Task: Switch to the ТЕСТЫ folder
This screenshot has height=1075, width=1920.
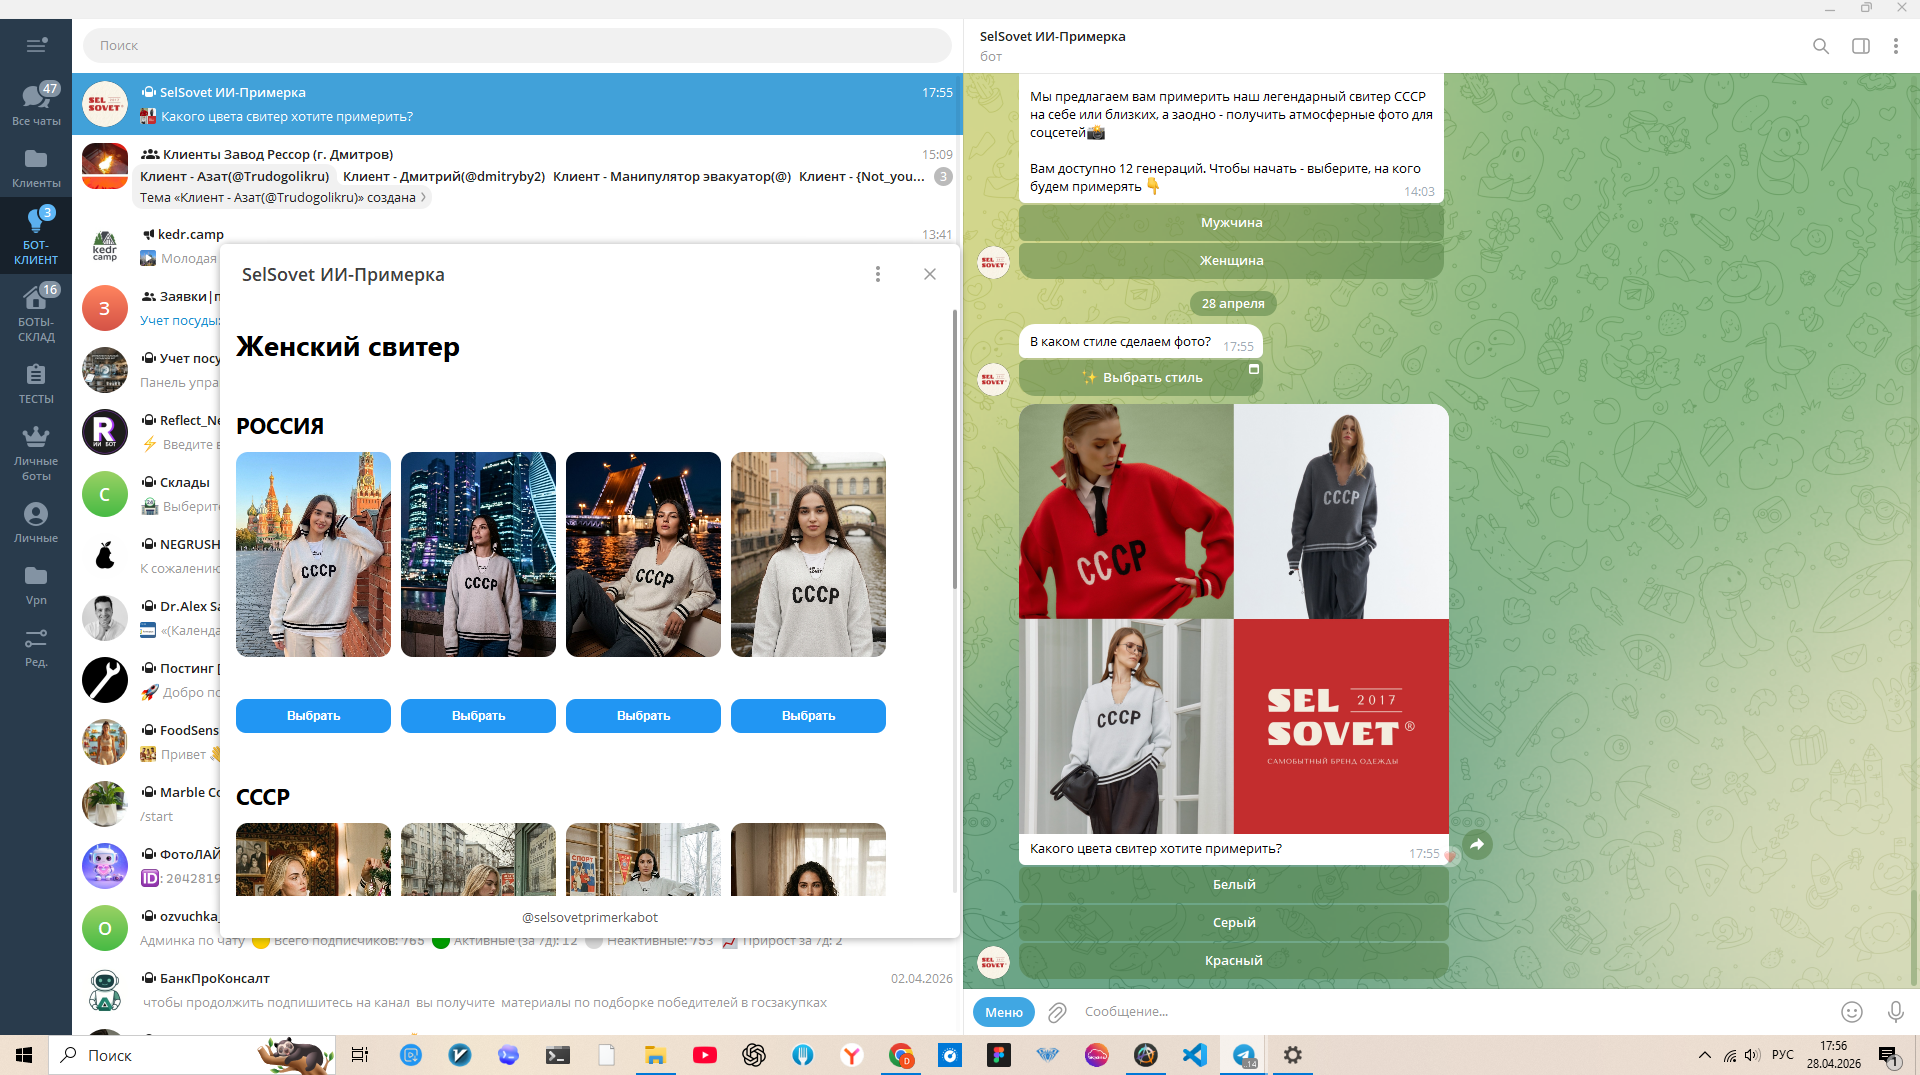Action: coord(36,384)
